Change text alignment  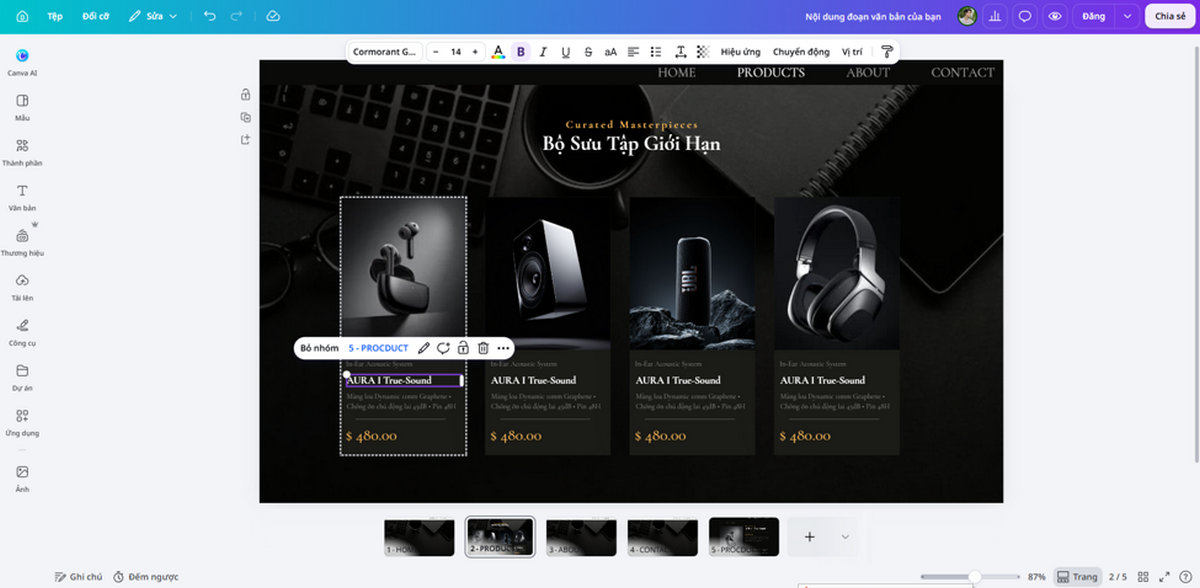[633, 52]
